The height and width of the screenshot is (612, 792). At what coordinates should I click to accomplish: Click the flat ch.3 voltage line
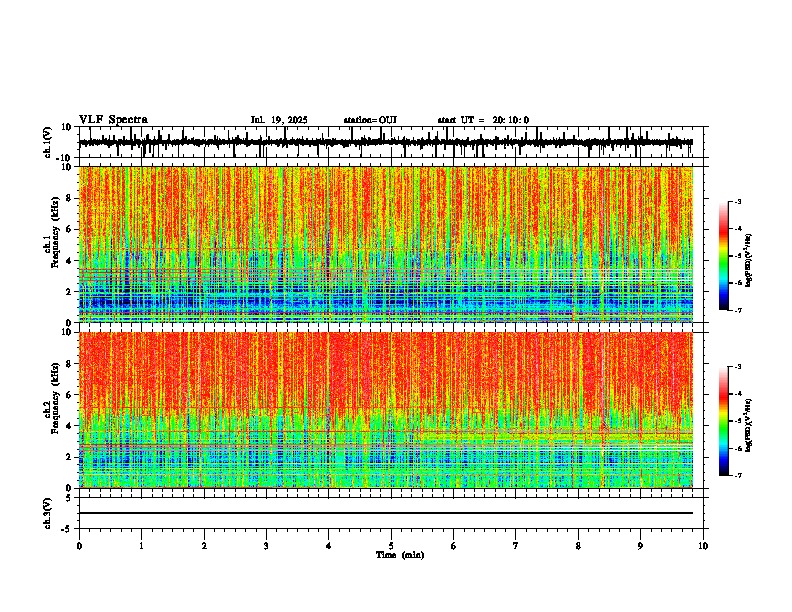(386, 513)
